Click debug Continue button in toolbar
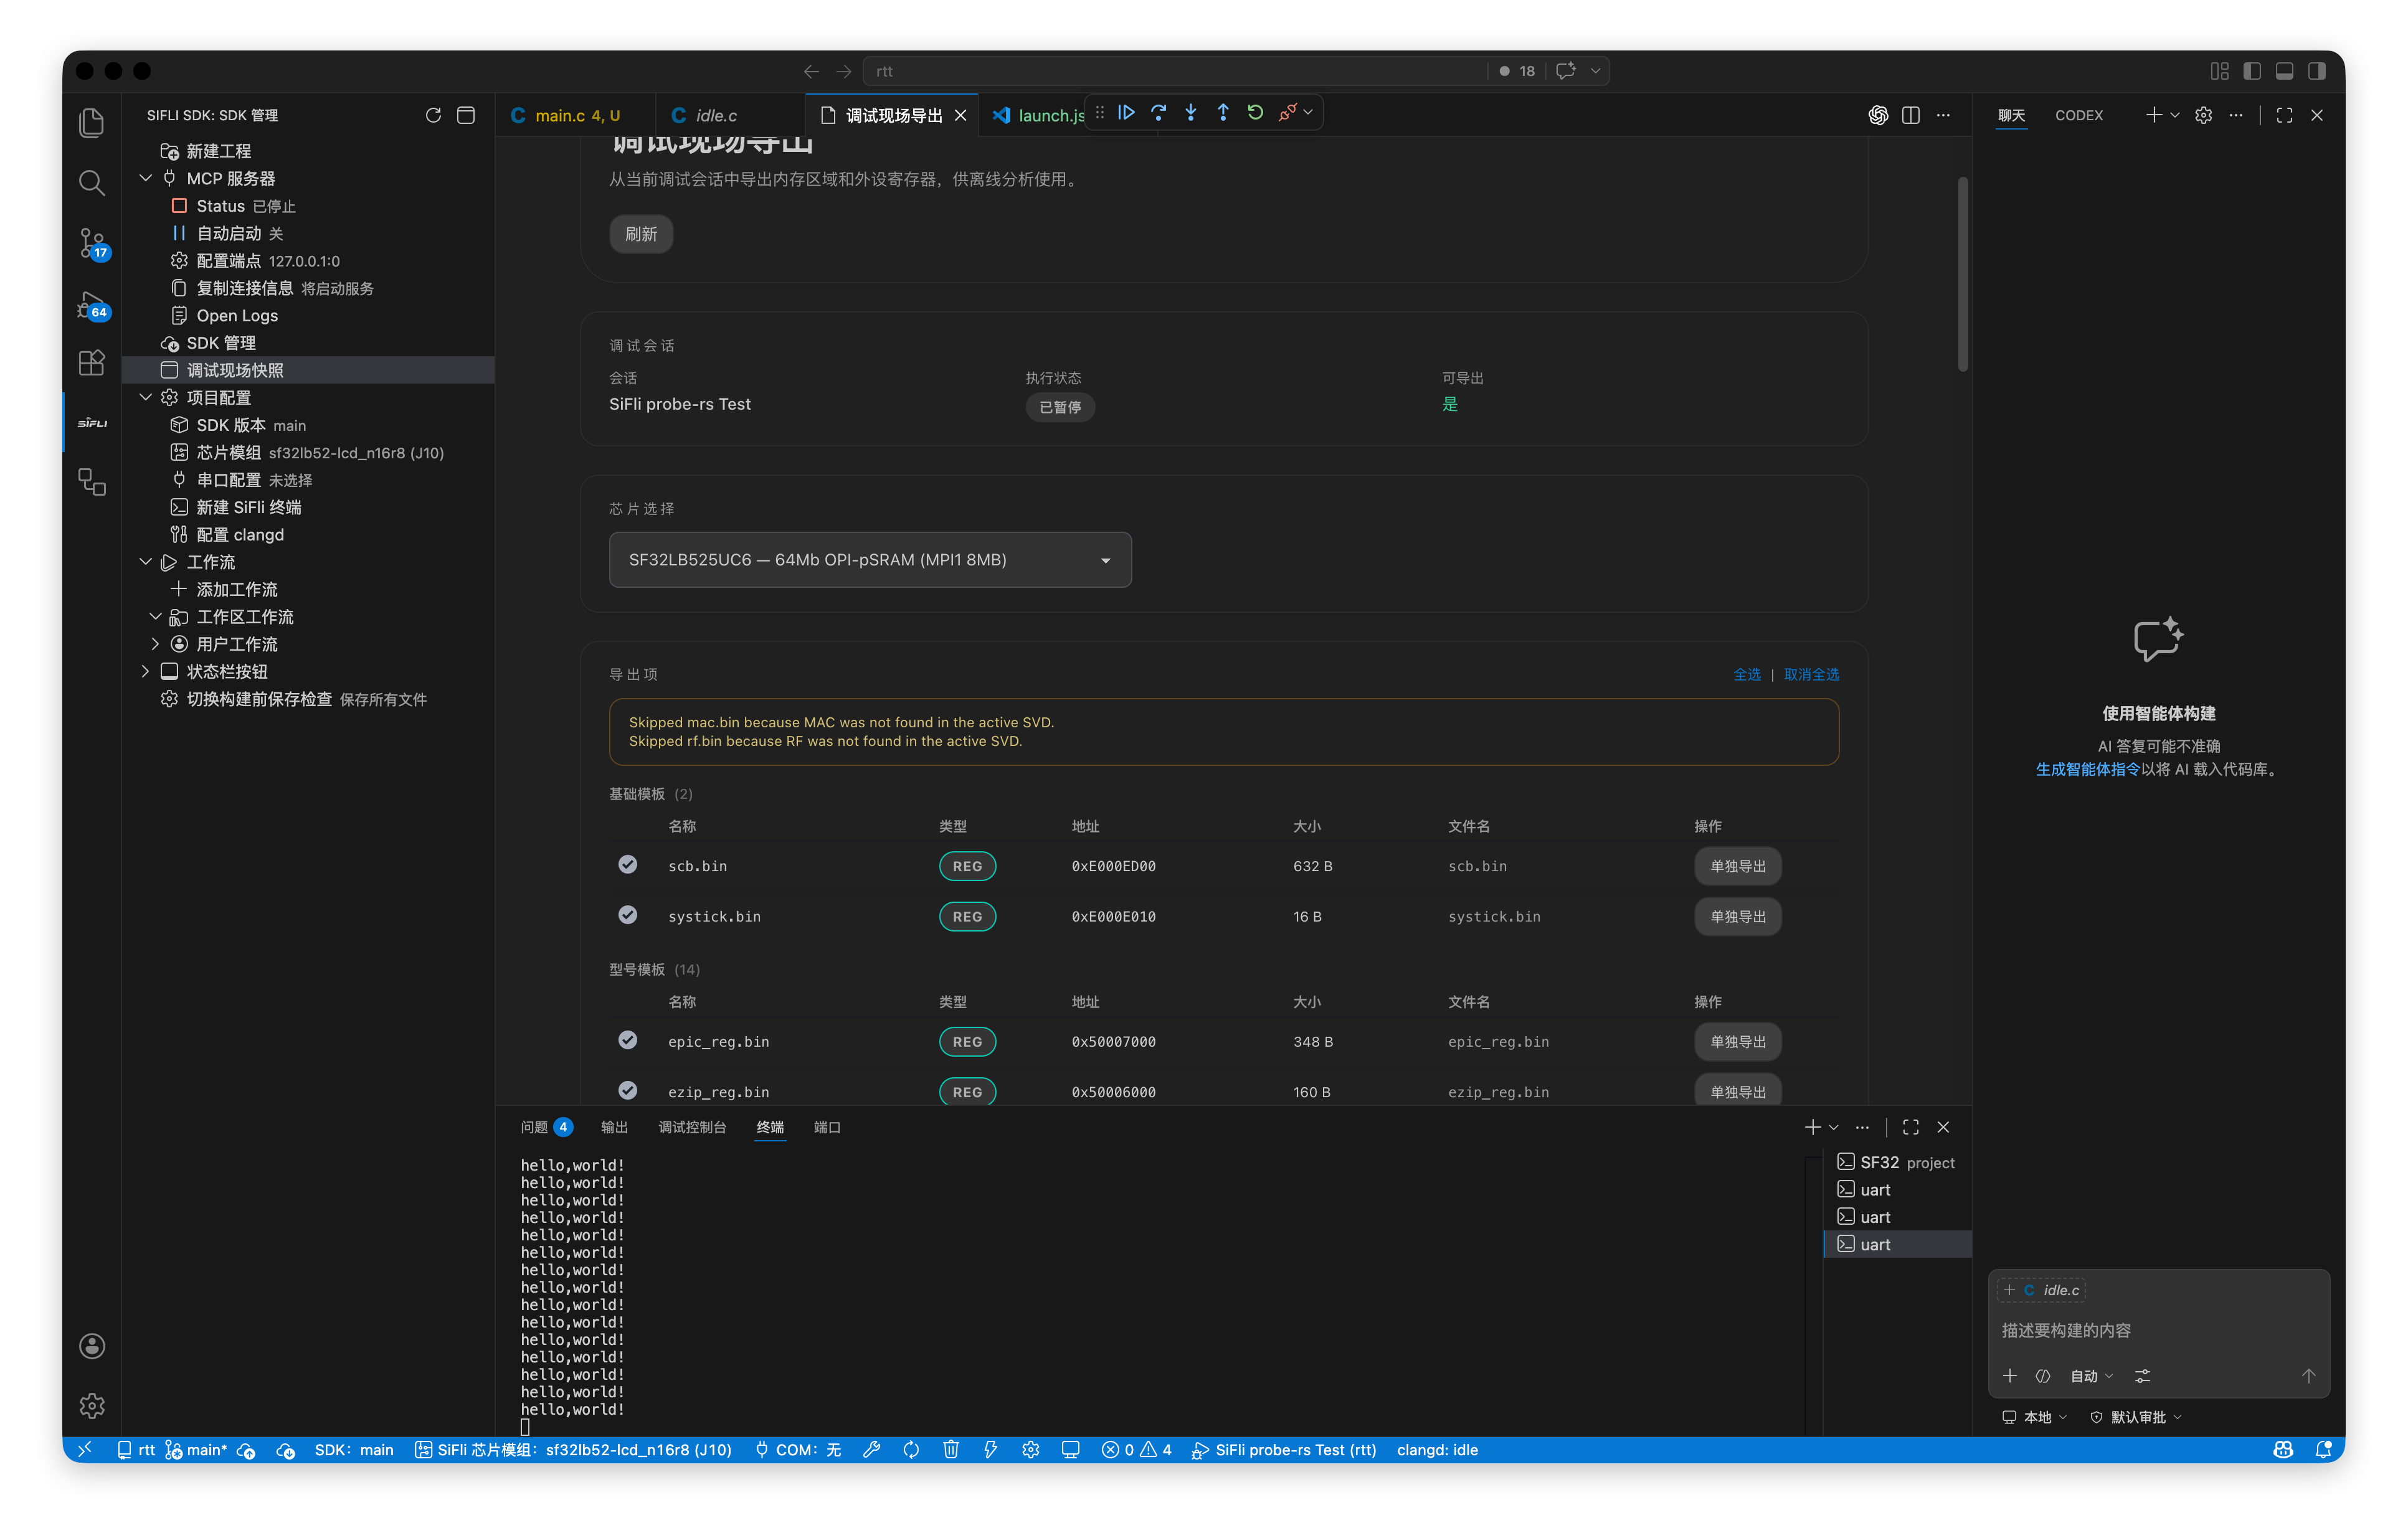 [1126, 113]
